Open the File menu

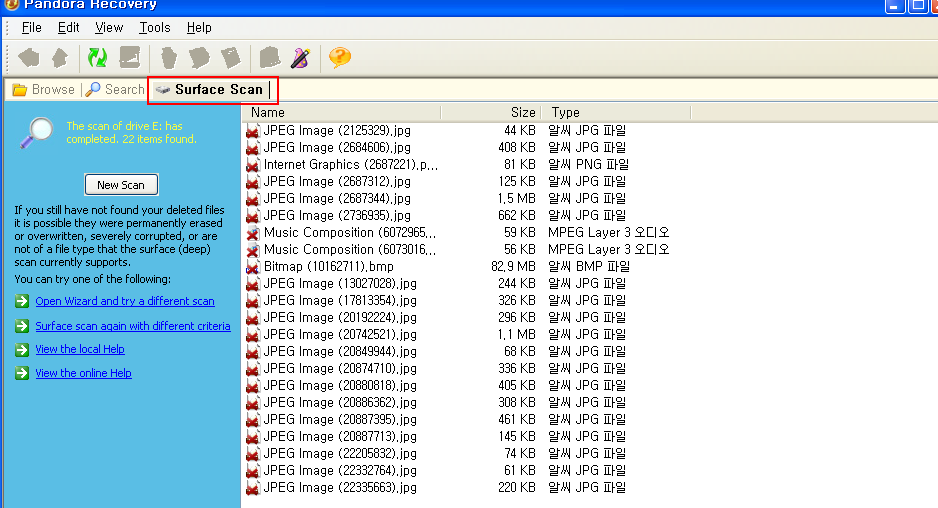coord(31,28)
